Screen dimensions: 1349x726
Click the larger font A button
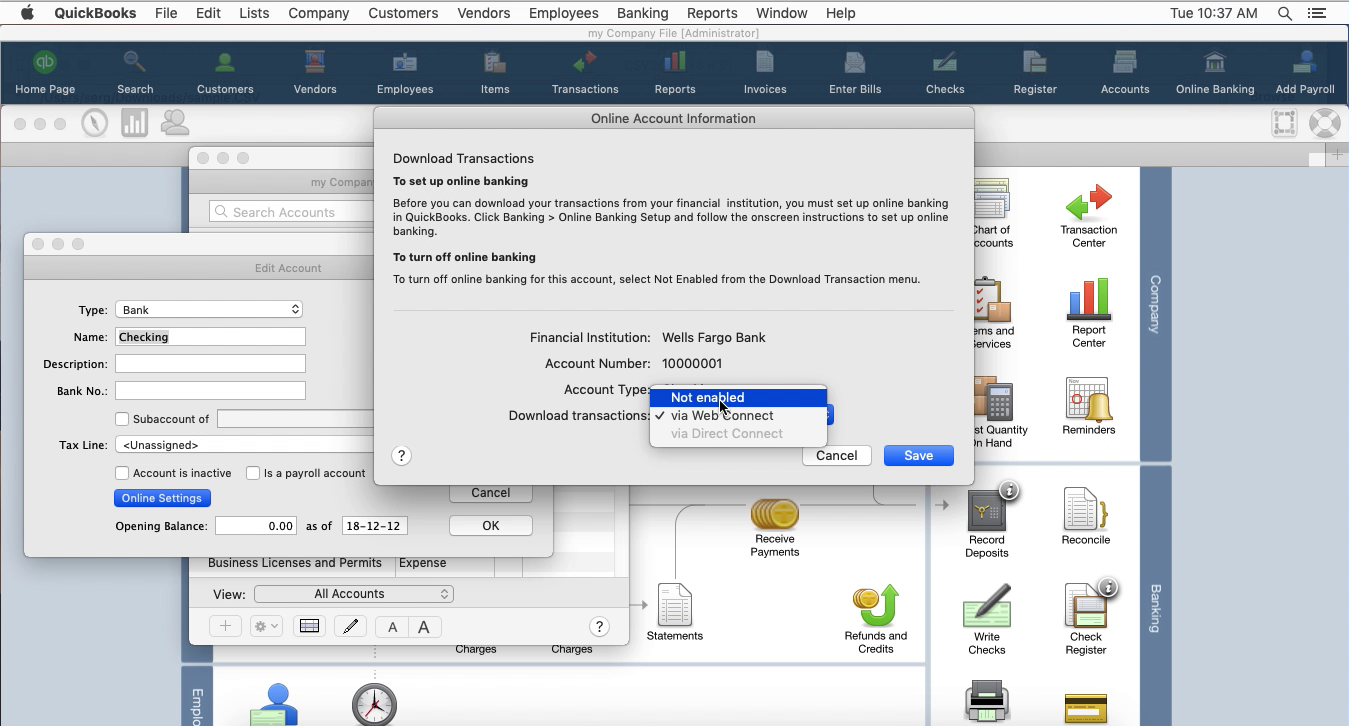point(424,627)
